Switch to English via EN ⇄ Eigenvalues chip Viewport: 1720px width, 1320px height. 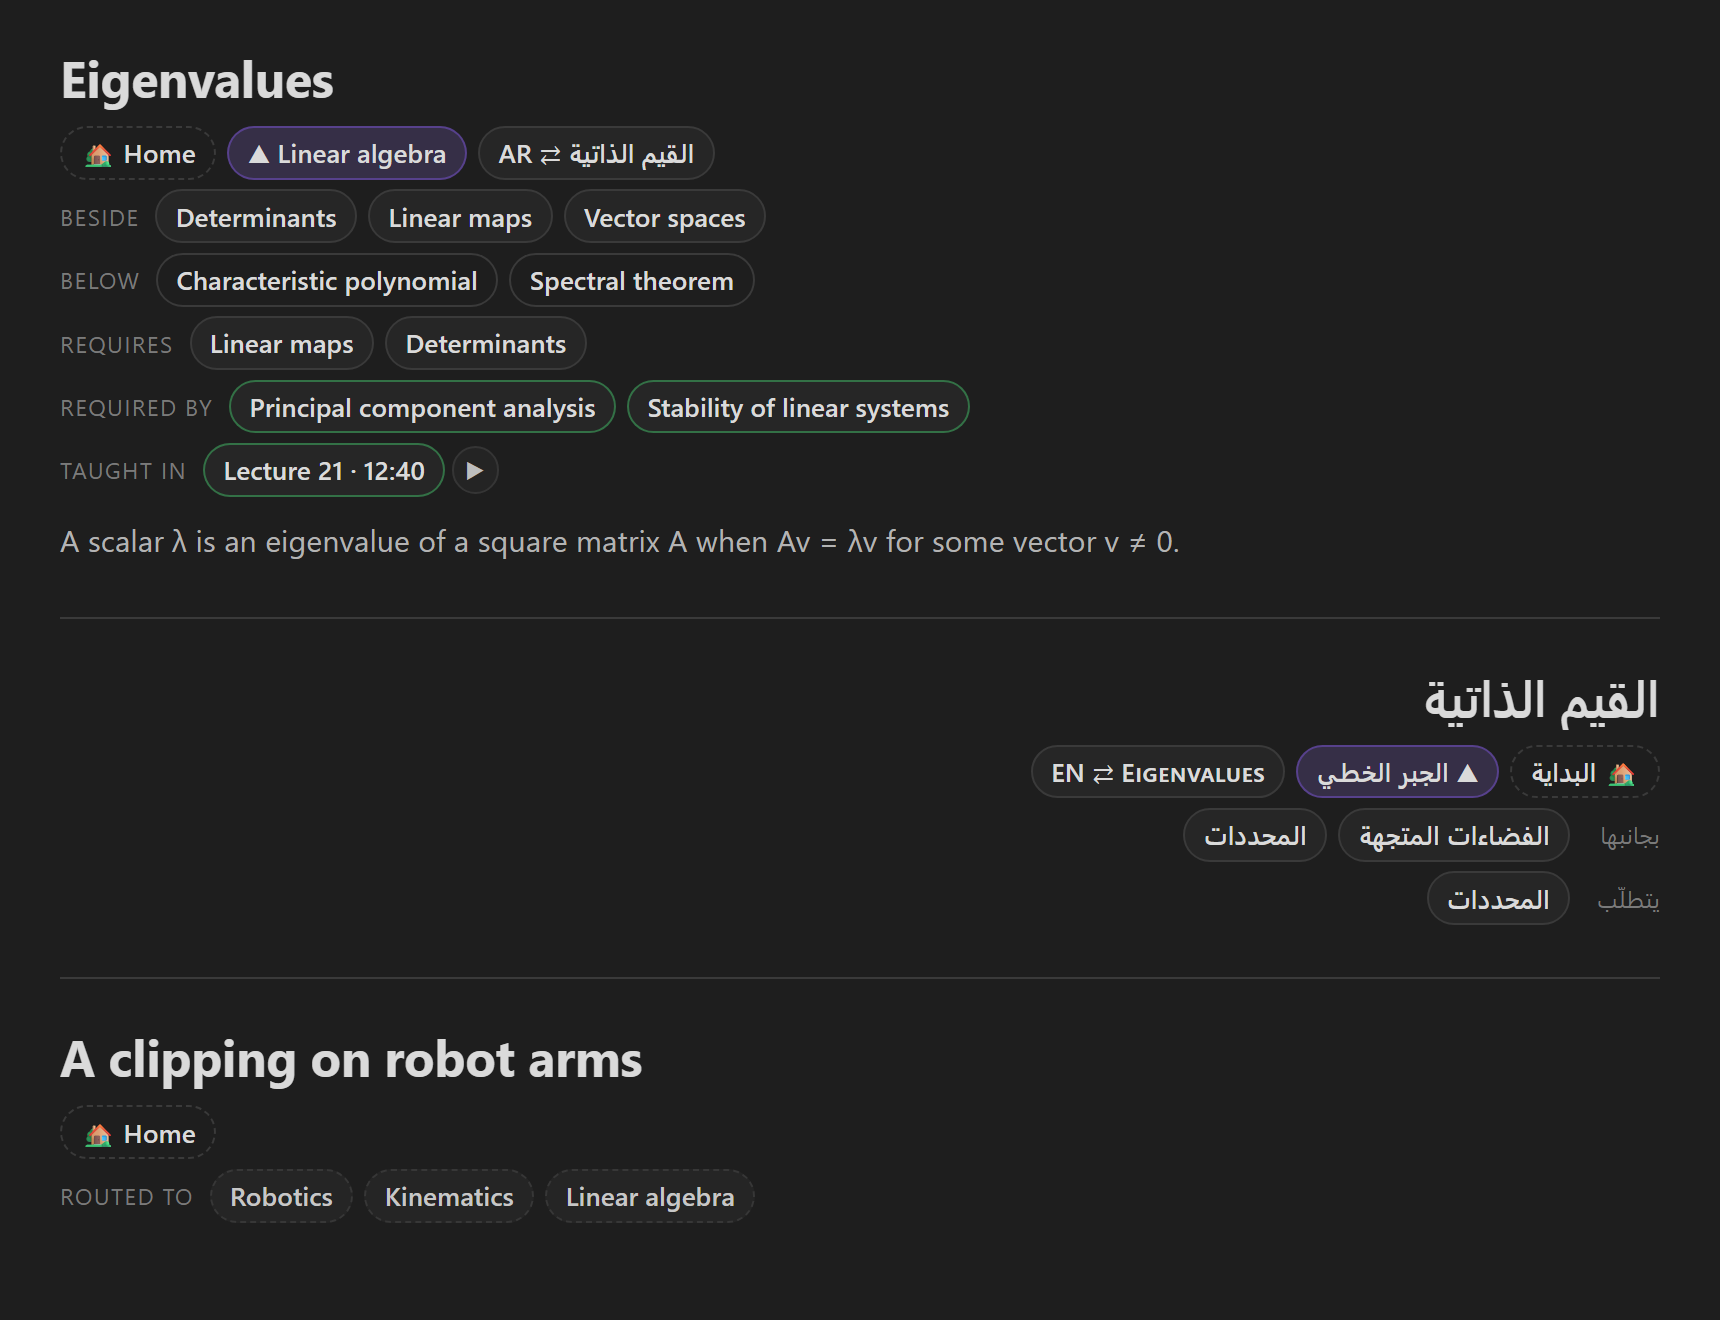point(1158,772)
